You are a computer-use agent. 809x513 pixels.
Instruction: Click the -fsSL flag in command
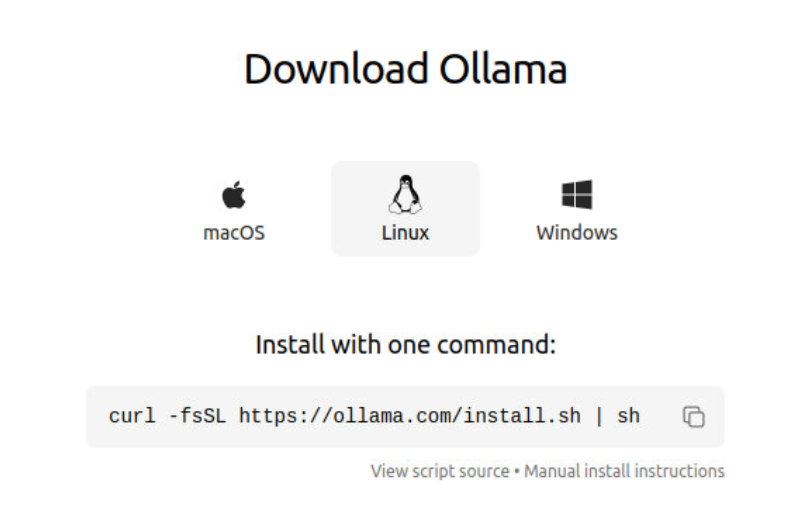(197, 416)
